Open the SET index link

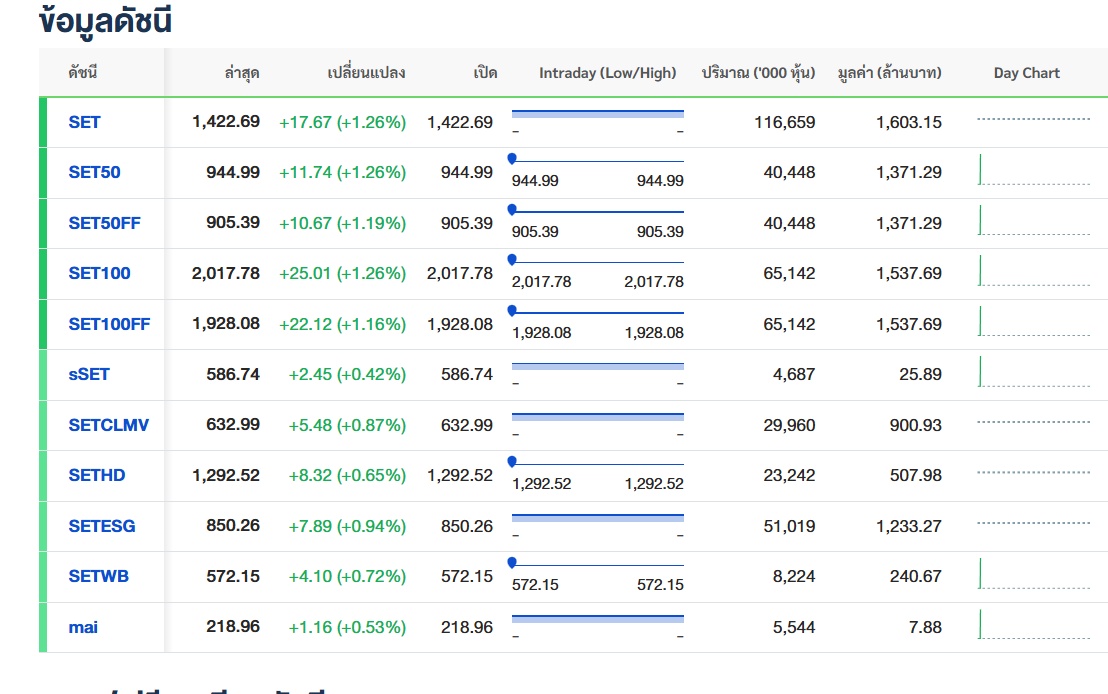click(x=84, y=122)
